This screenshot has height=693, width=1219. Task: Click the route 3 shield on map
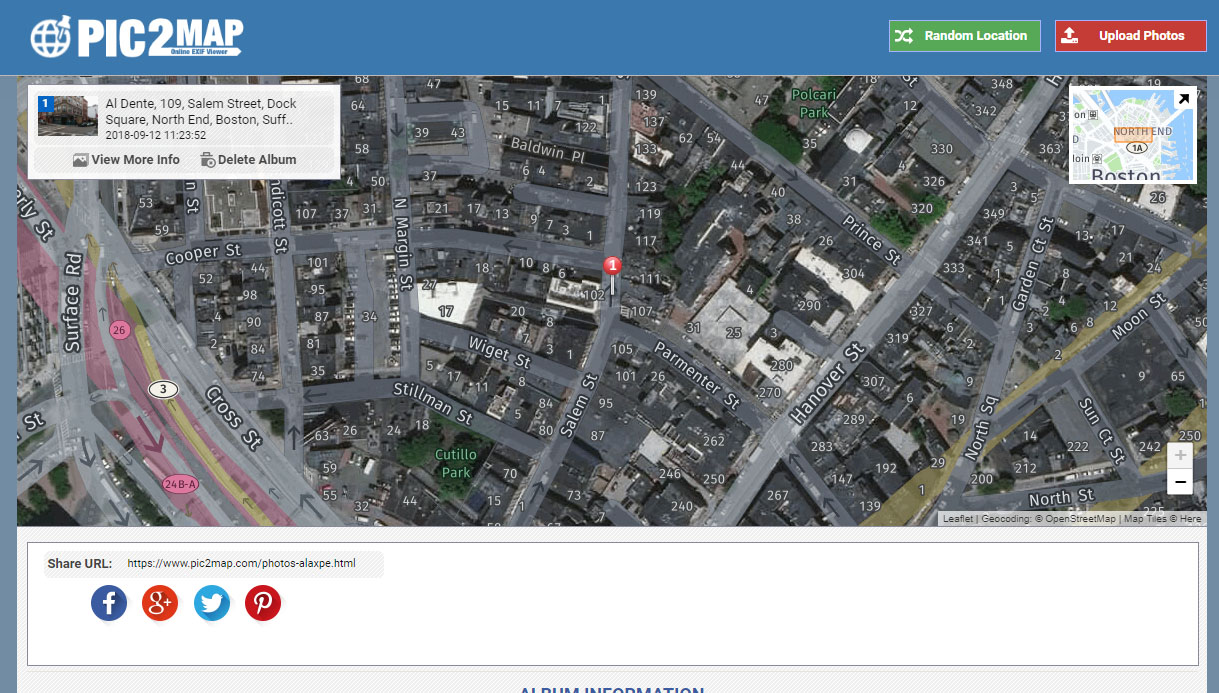(162, 388)
